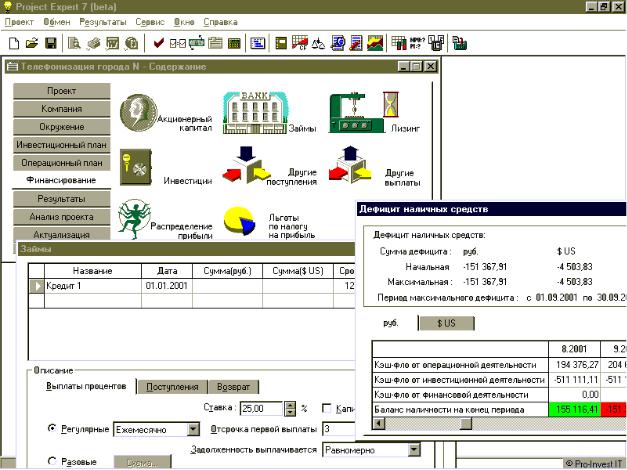
Task: Click the Ставка stepper arrows
Action: [290, 408]
